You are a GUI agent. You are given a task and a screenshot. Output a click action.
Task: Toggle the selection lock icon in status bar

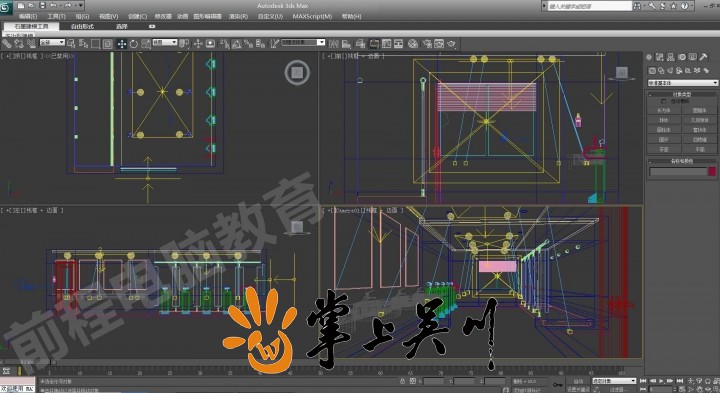coord(402,381)
